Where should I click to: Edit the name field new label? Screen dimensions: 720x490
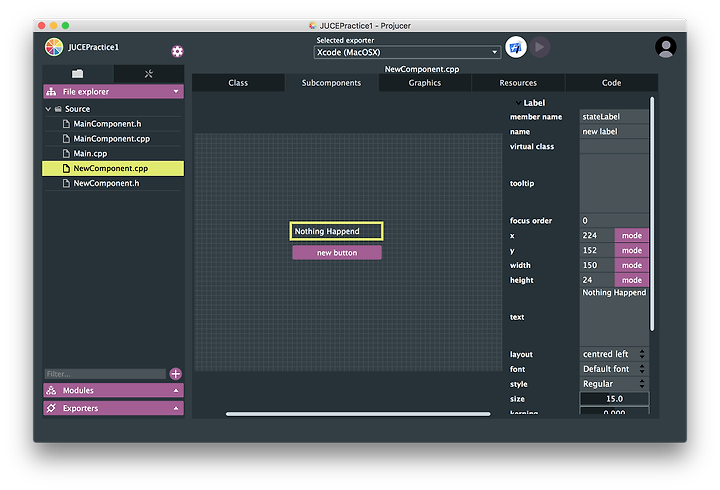[614, 131]
